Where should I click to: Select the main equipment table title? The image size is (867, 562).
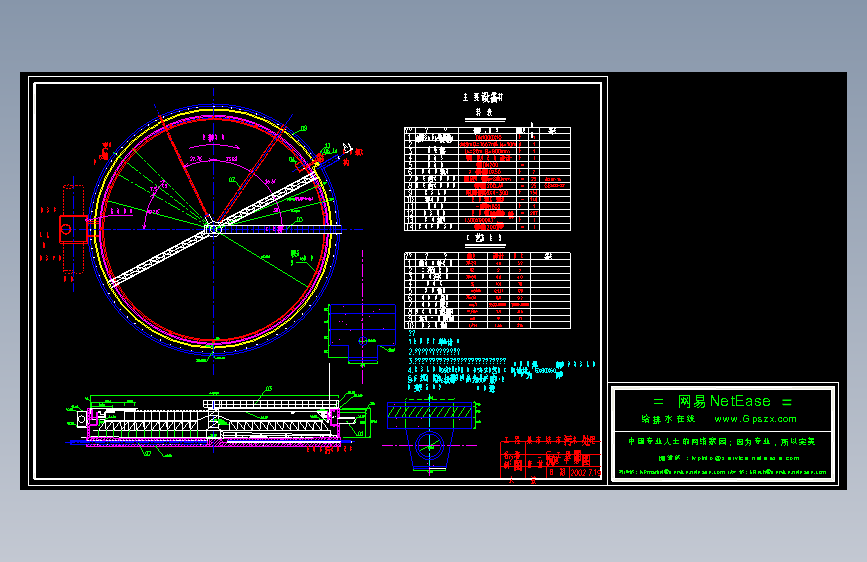coord(483,97)
